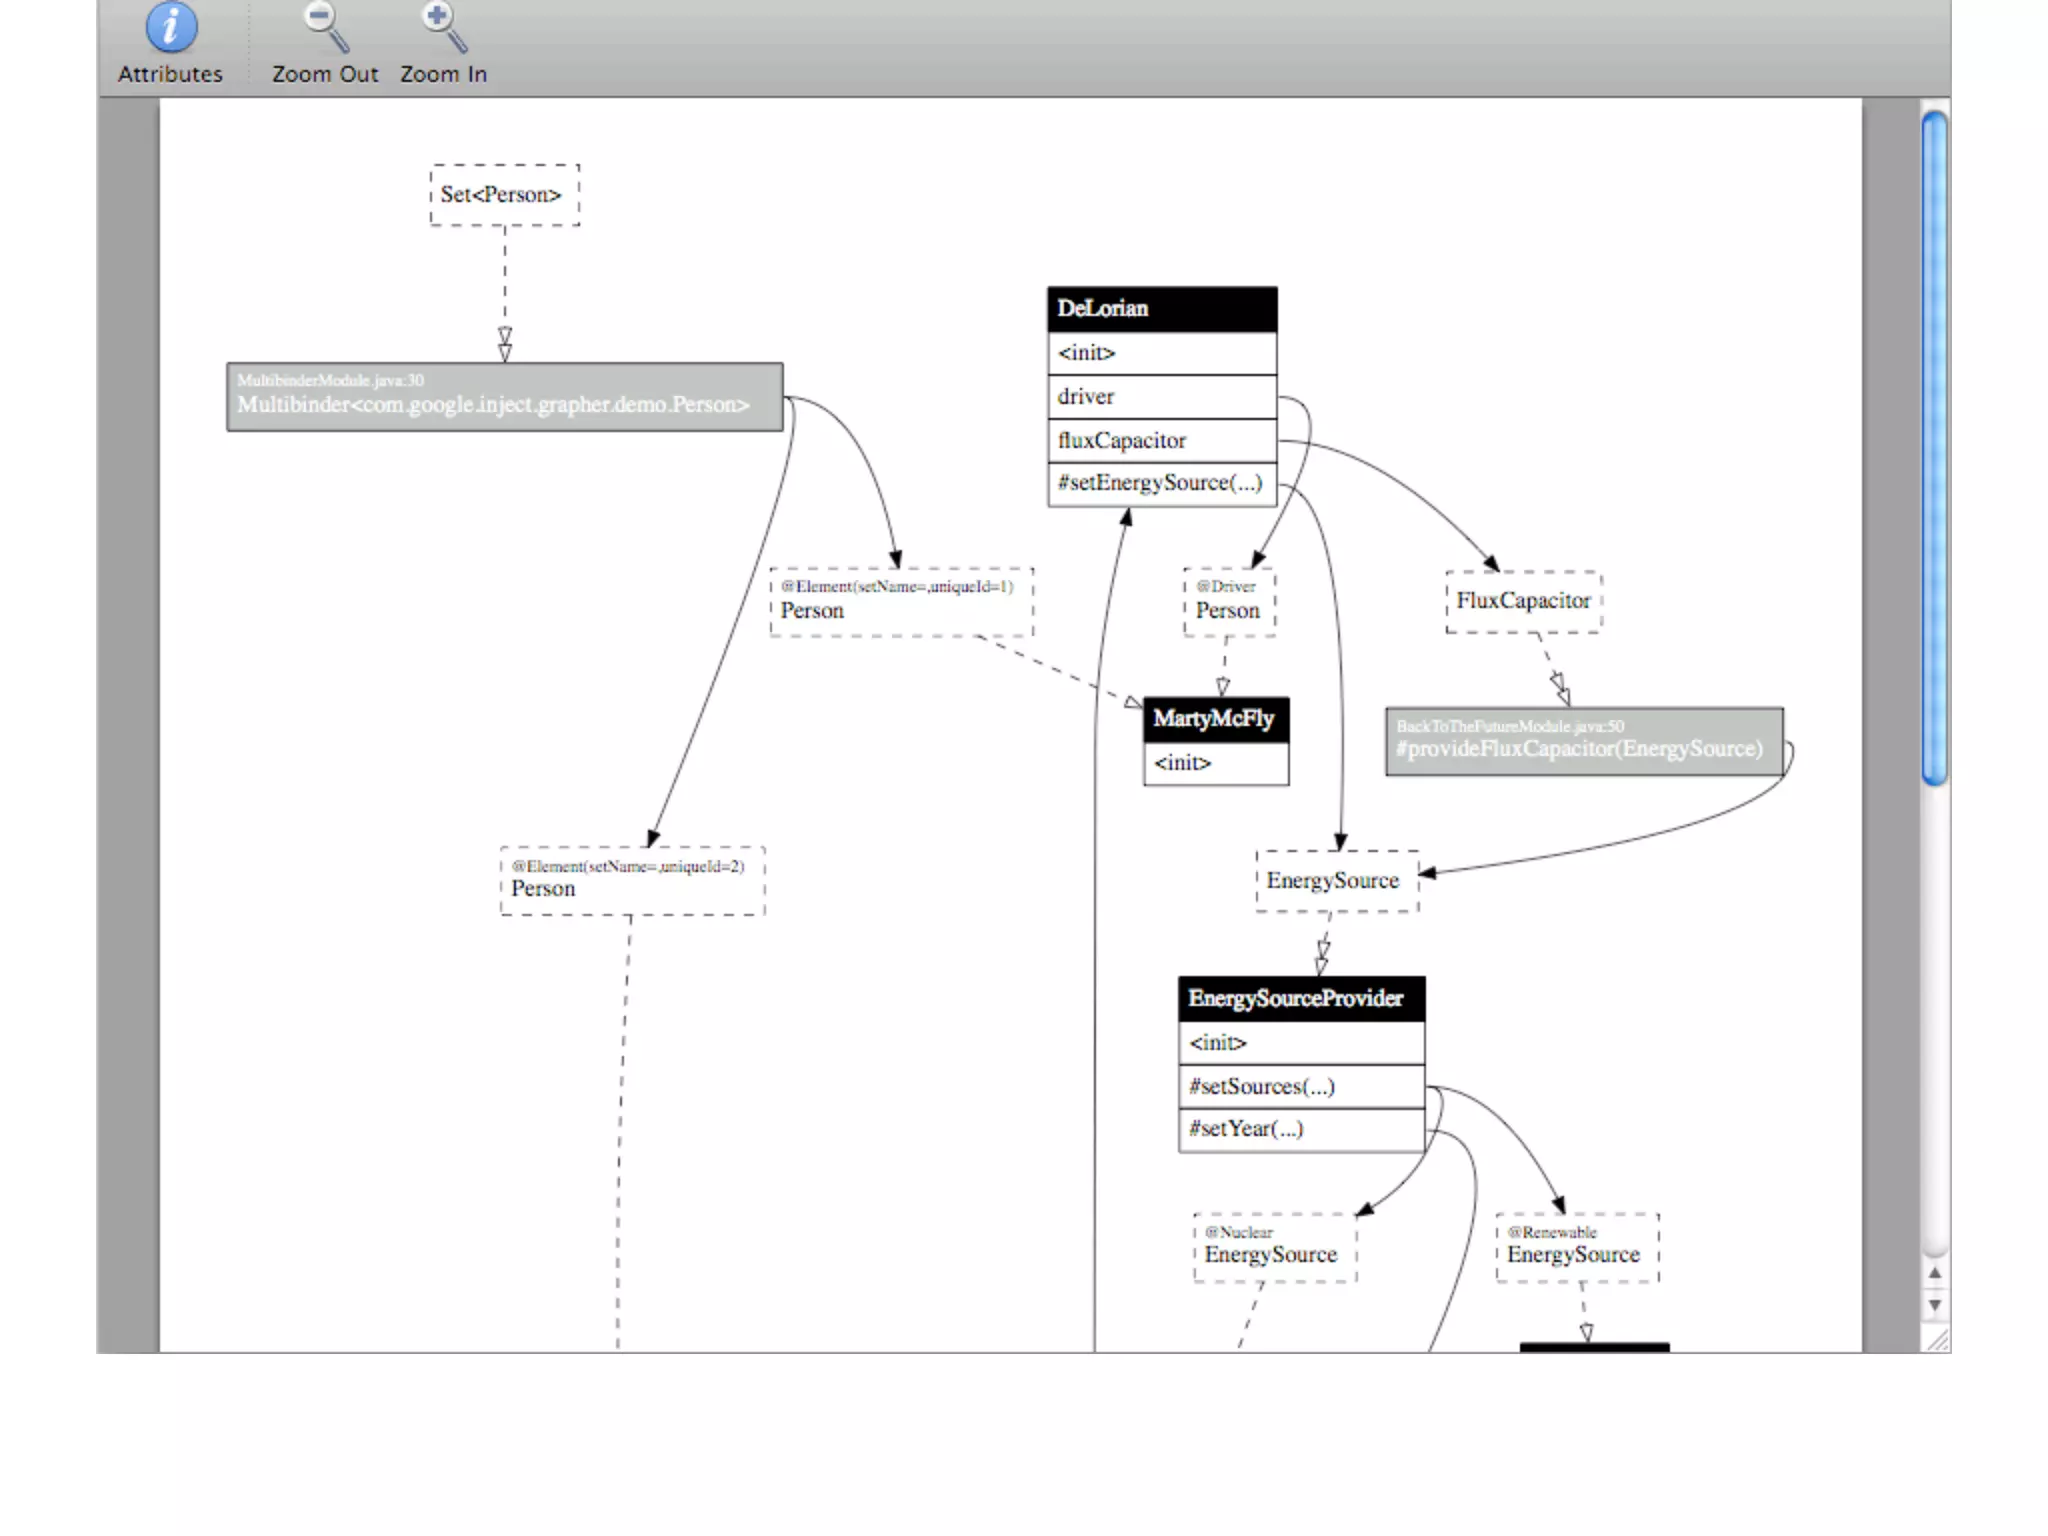Click the DeLorian class header
2048x1536 pixels.
1162,309
